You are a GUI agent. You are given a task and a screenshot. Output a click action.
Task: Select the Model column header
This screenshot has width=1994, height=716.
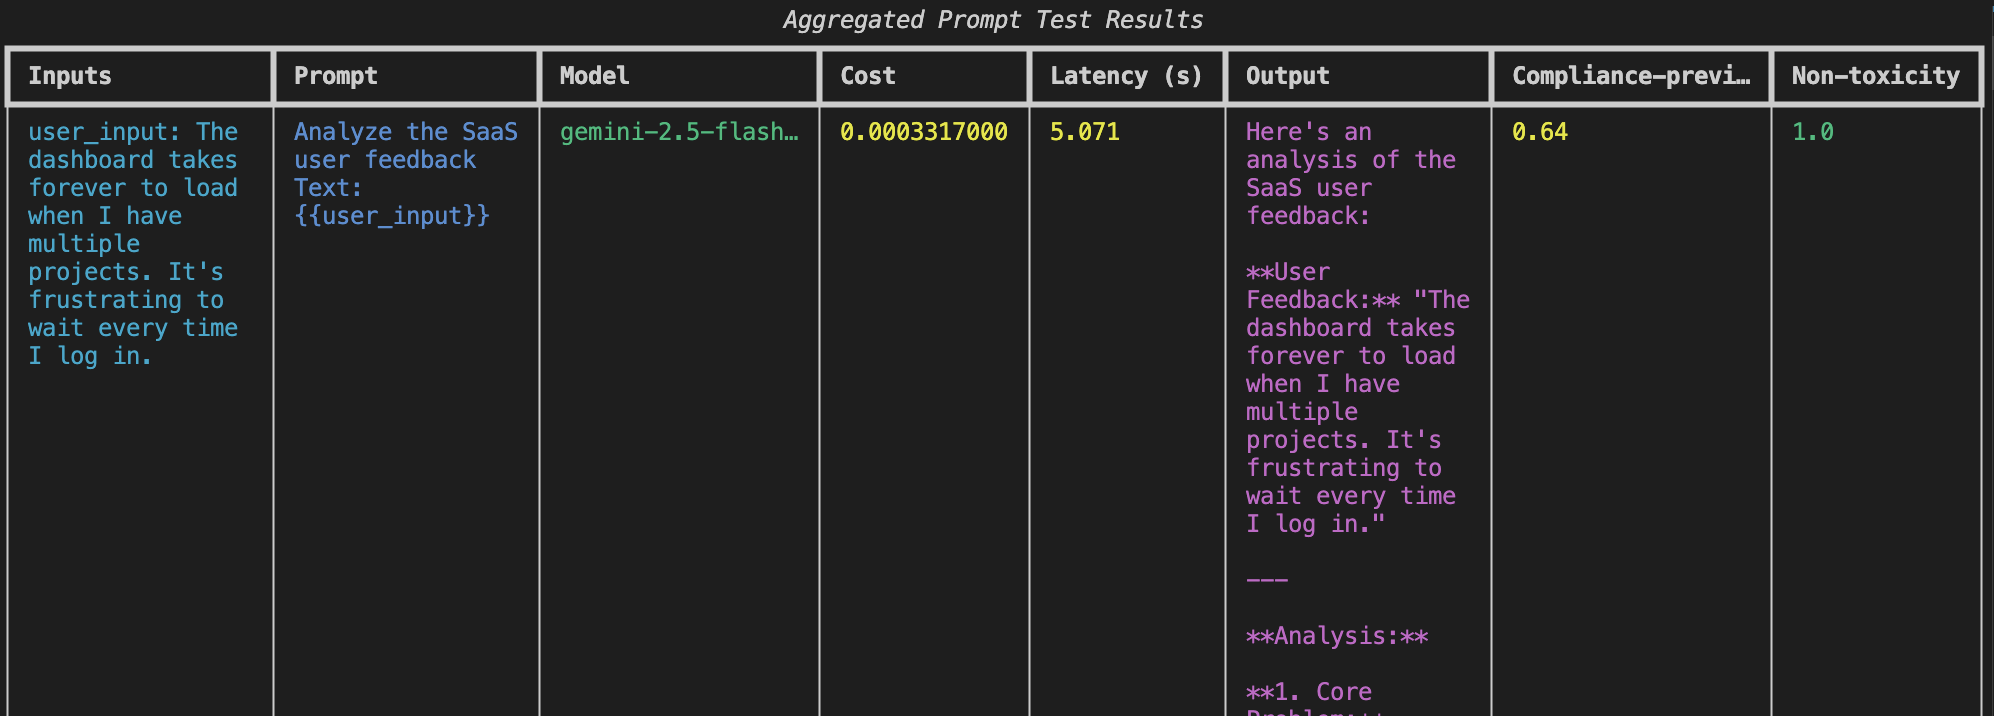pyautogui.click(x=594, y=76)
